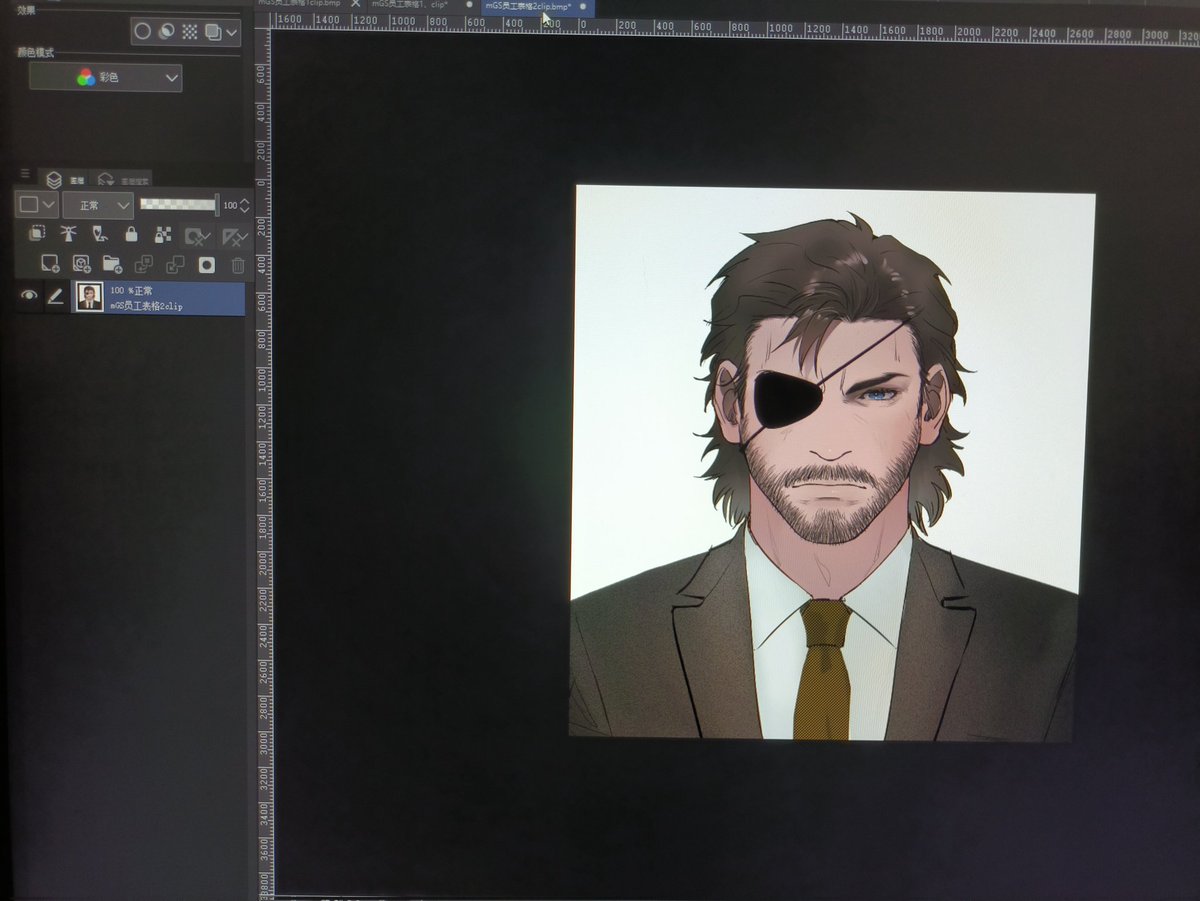This screenshot has height=901, width=1200.
Task: Select the layer name mGS员工表格2clip
Action: point(145,305)
